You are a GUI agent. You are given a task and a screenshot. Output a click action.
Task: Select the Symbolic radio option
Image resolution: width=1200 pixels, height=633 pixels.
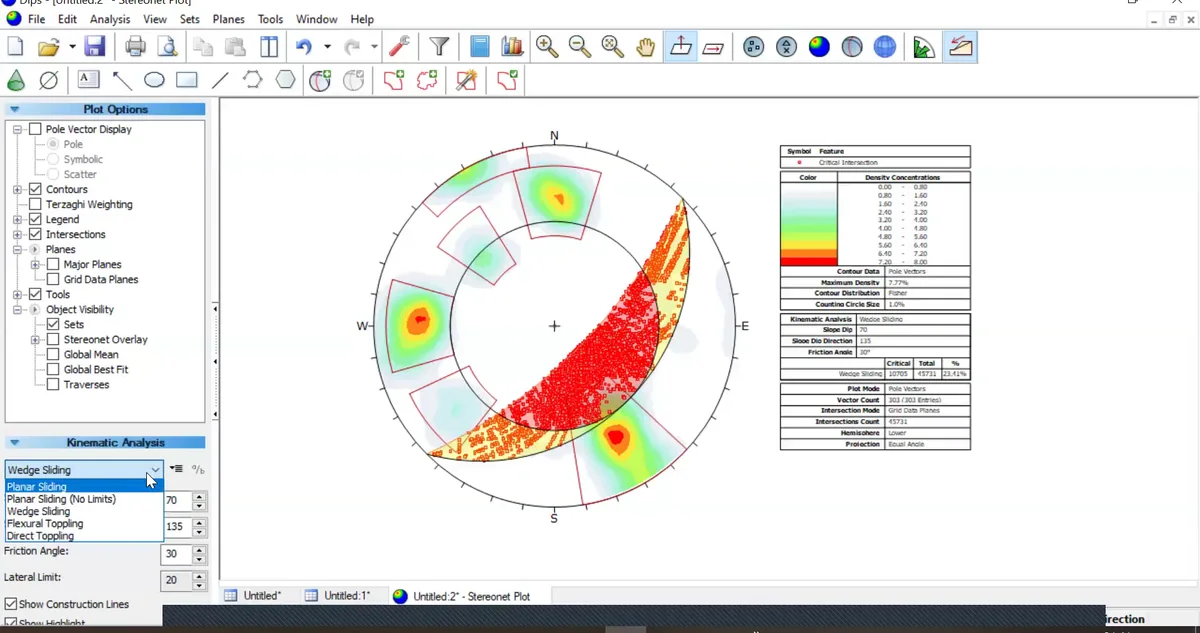point(54,159)
